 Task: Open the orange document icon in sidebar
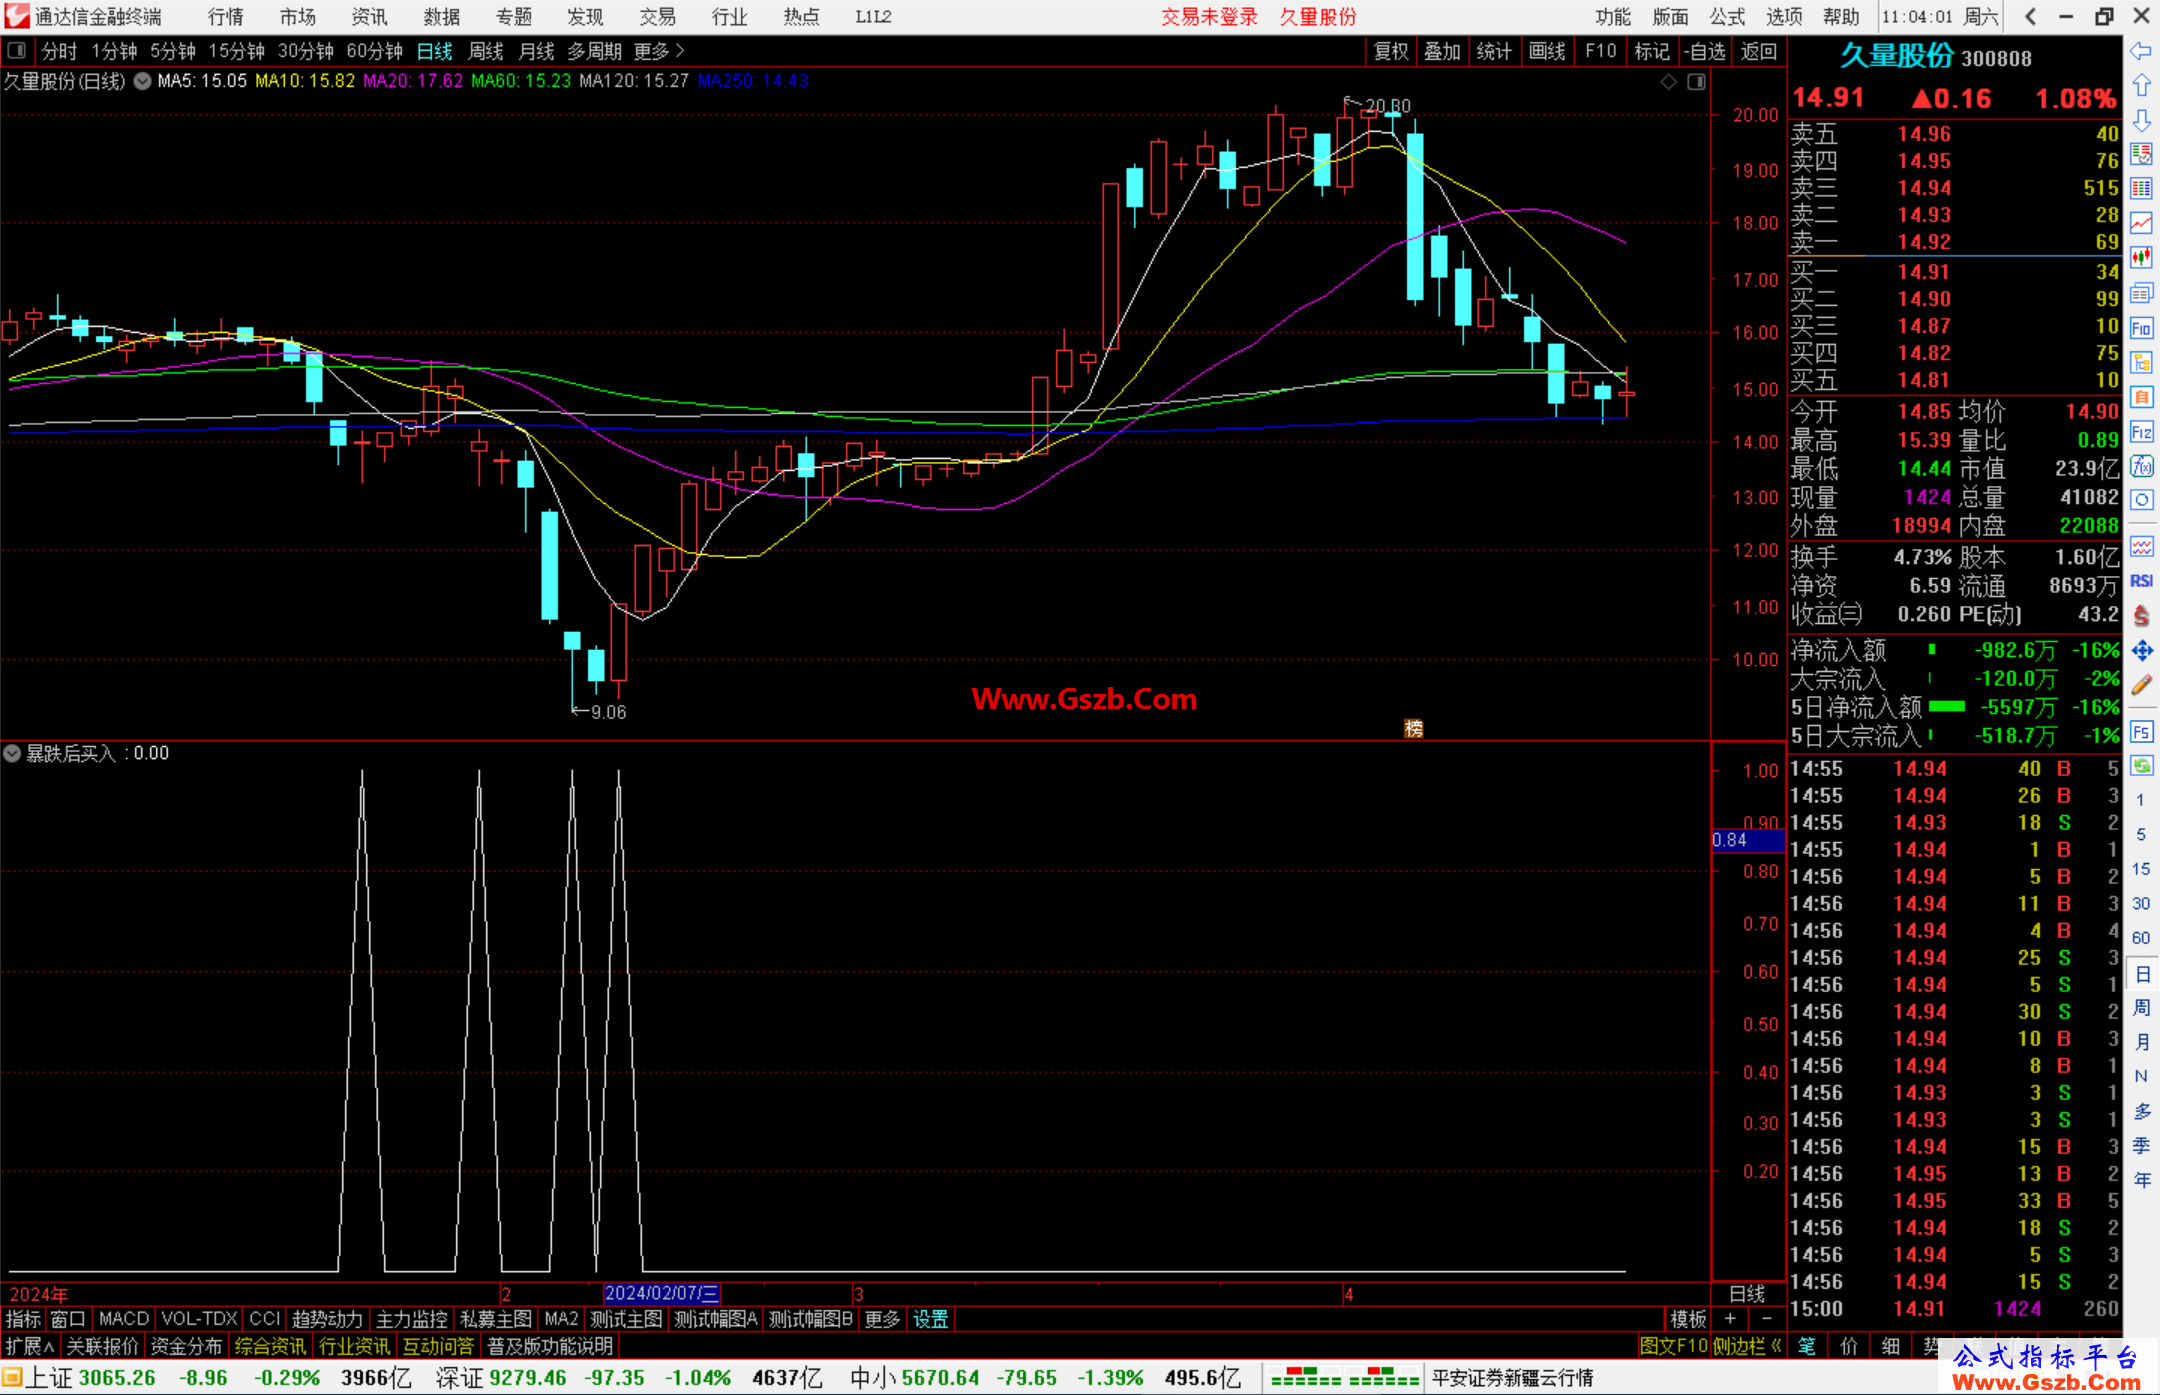(2141, 397)
